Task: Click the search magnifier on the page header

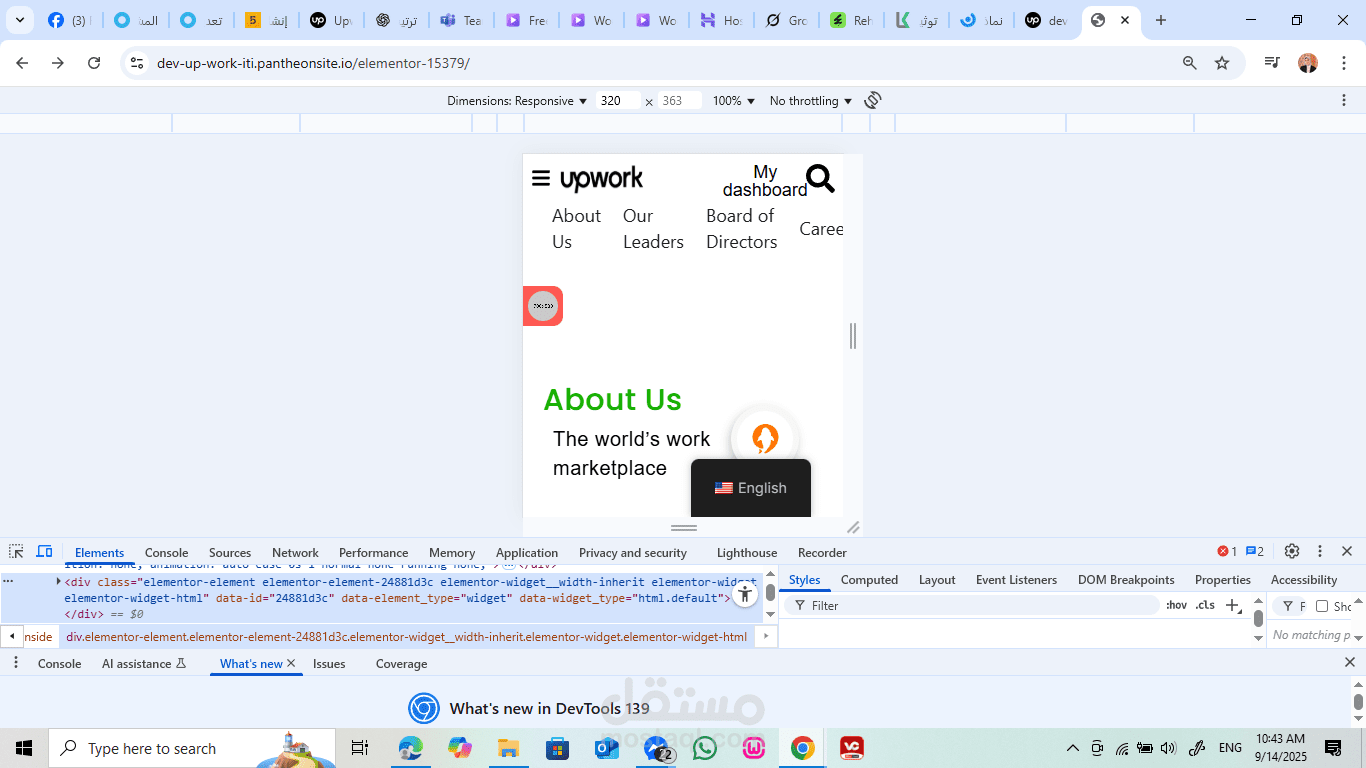Action: pyautogui.click(x=820, y=179)
